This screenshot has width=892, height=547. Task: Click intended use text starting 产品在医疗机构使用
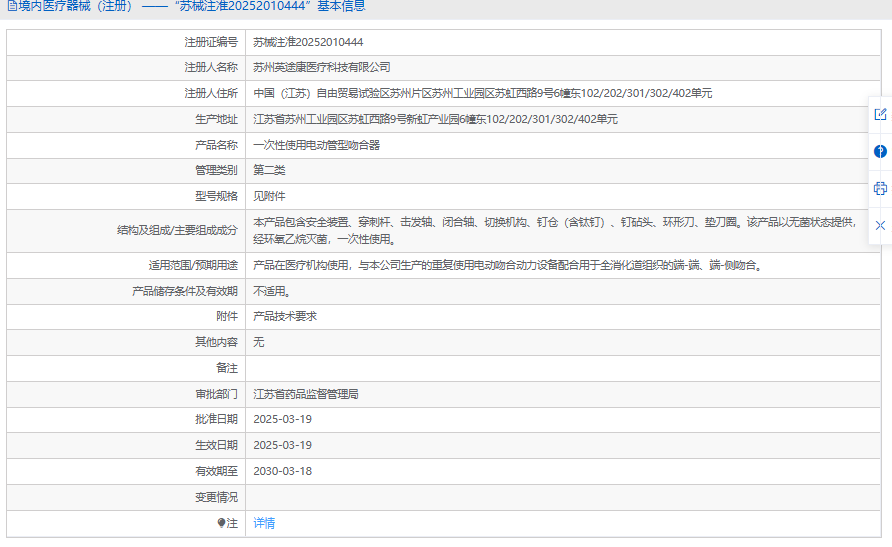[x=507, y=265]
